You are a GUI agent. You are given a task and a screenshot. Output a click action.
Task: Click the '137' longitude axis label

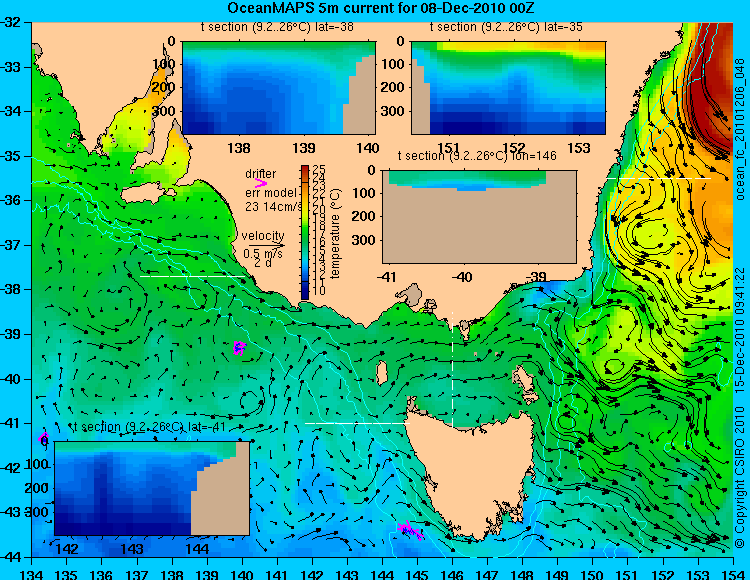coord(137,574)
